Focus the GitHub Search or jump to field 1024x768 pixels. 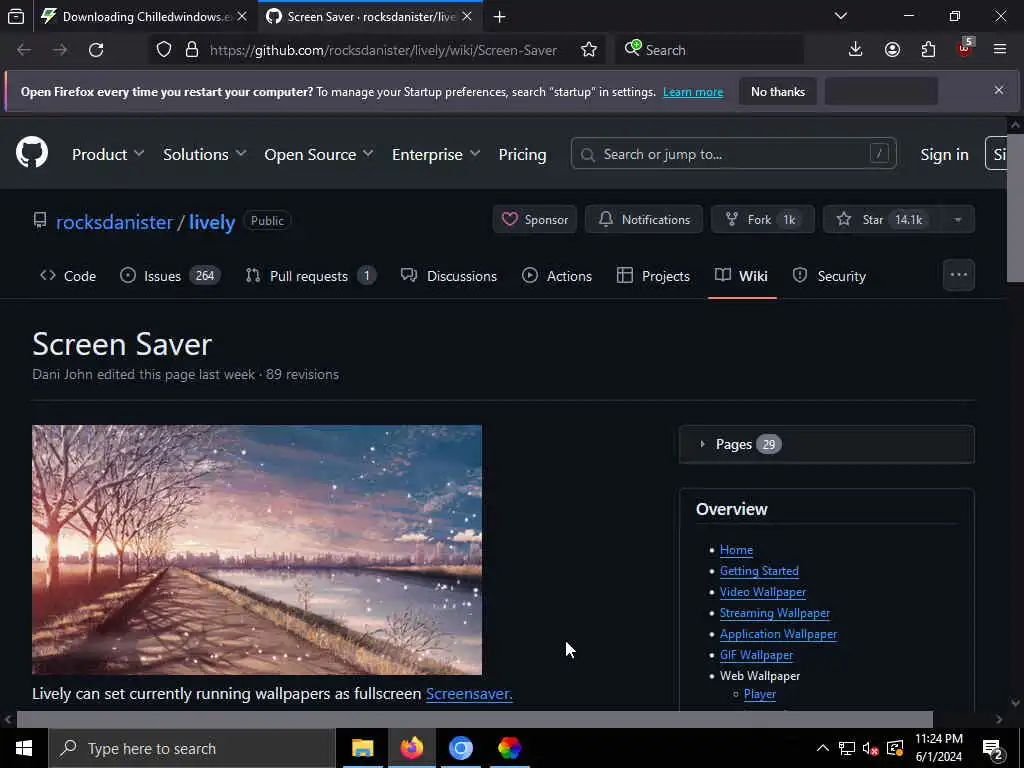pos(733,154)
